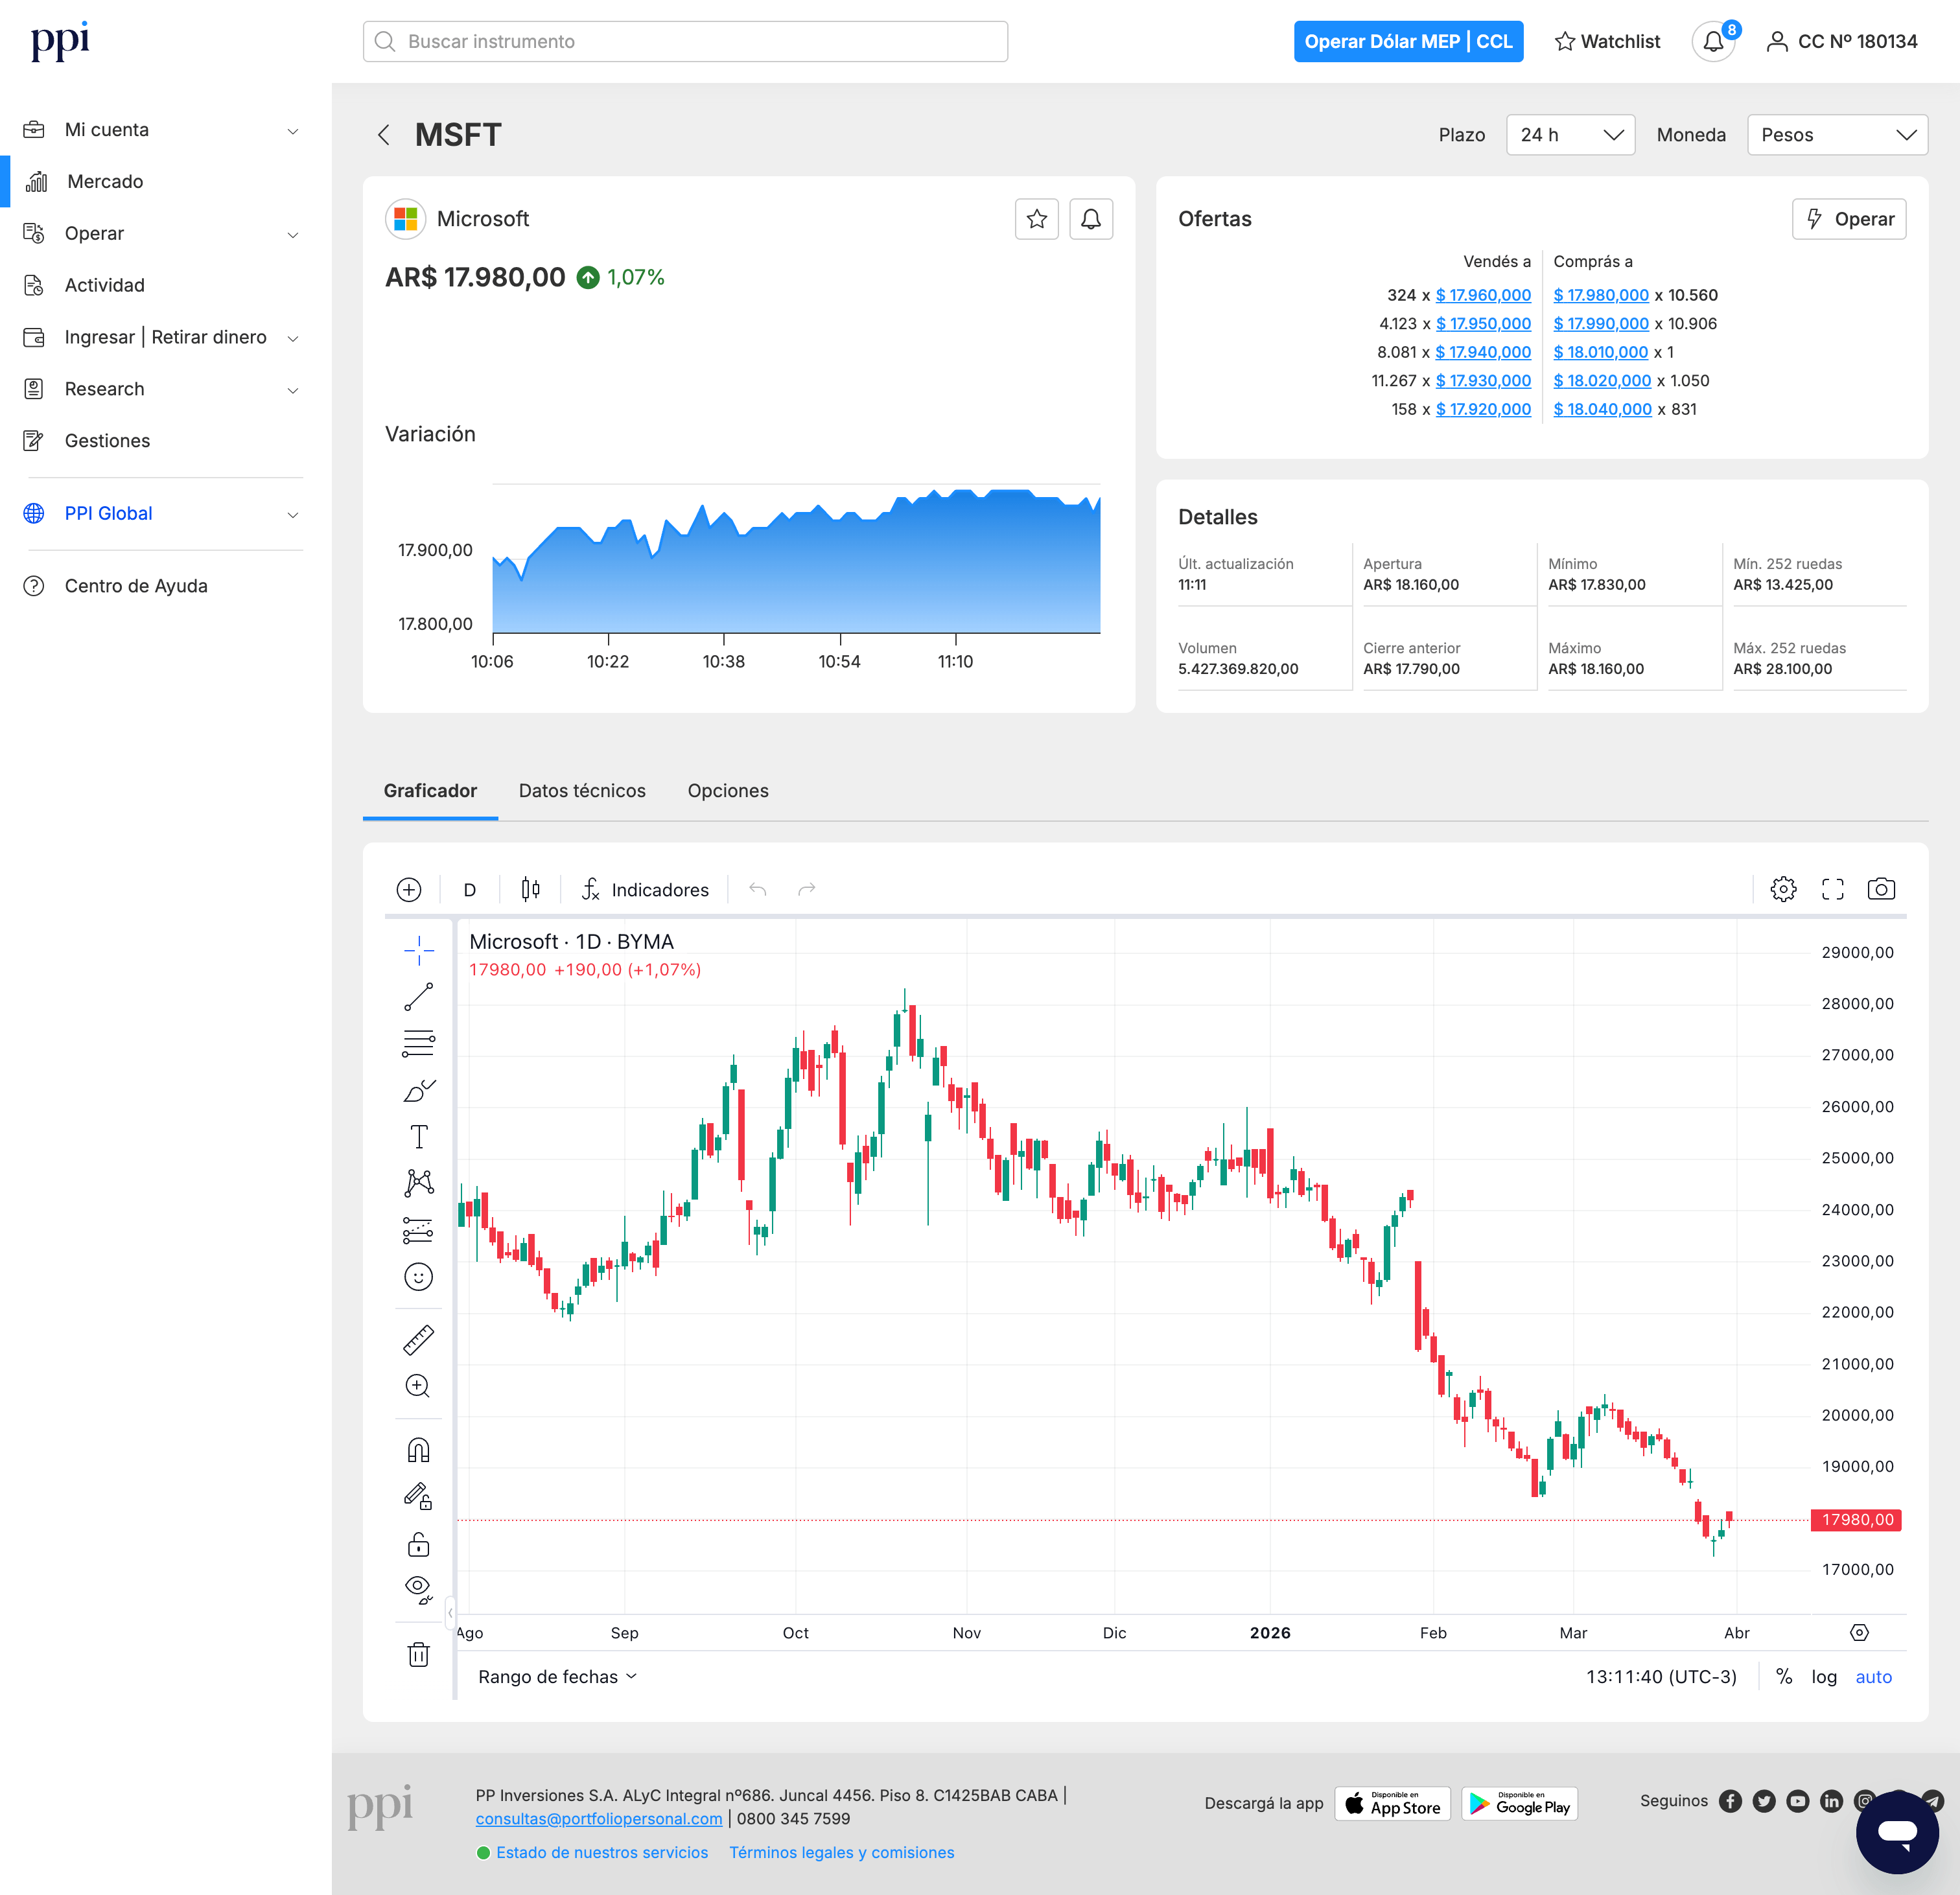
Task: Change the chart interval D selector
Action: tap(469, 890)
